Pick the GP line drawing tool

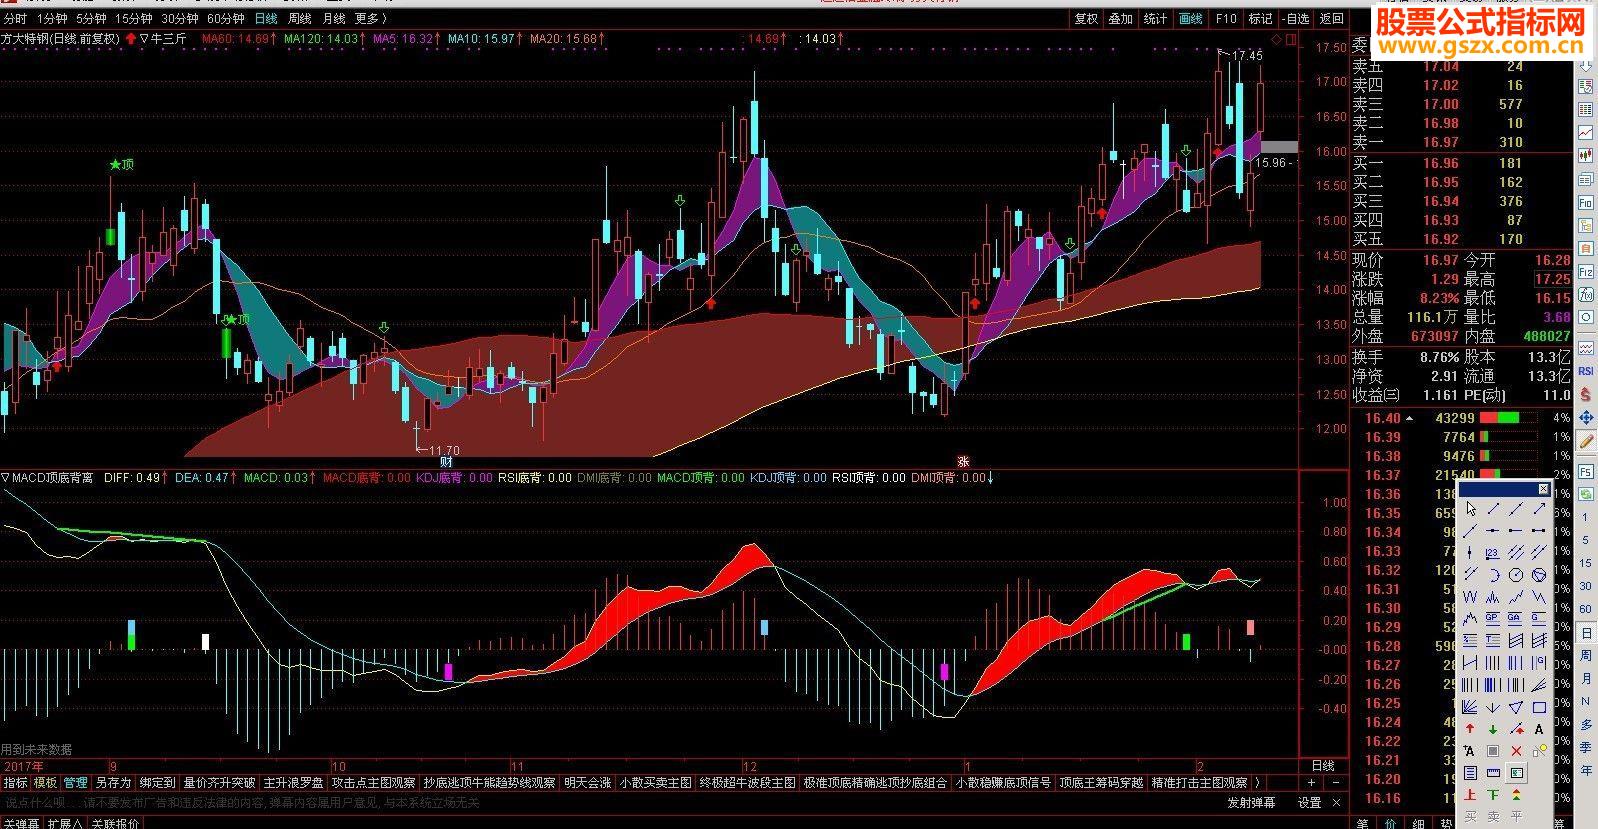[x=1492, y=617]
